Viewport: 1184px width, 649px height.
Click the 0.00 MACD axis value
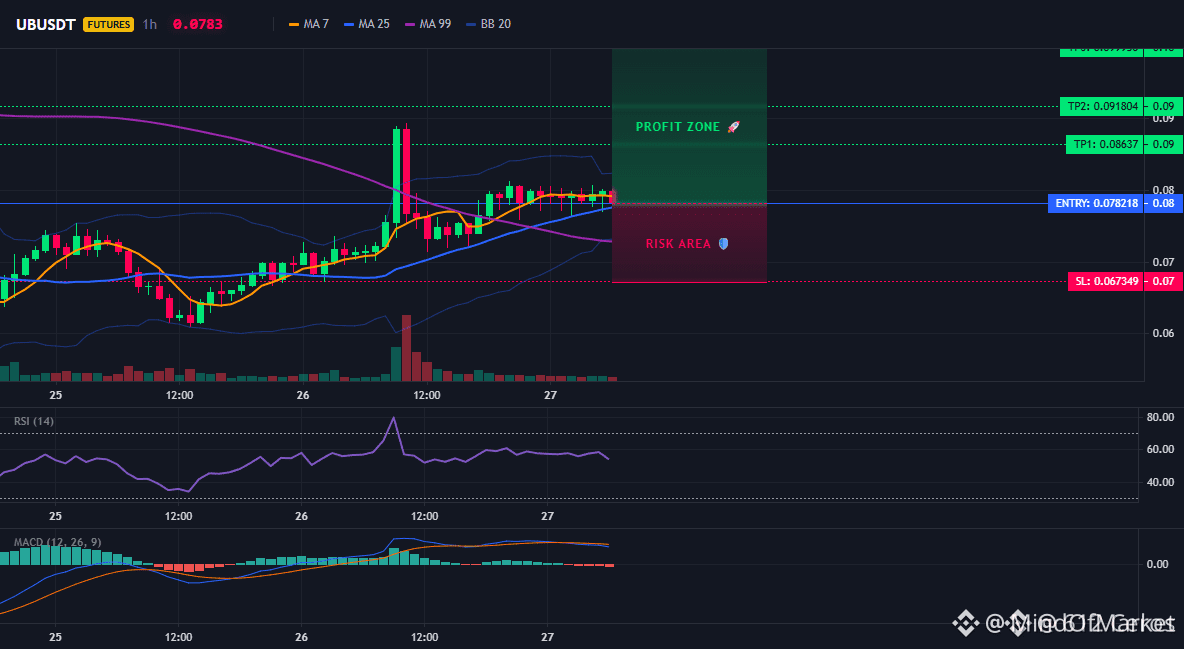(x=1157, y=564)
